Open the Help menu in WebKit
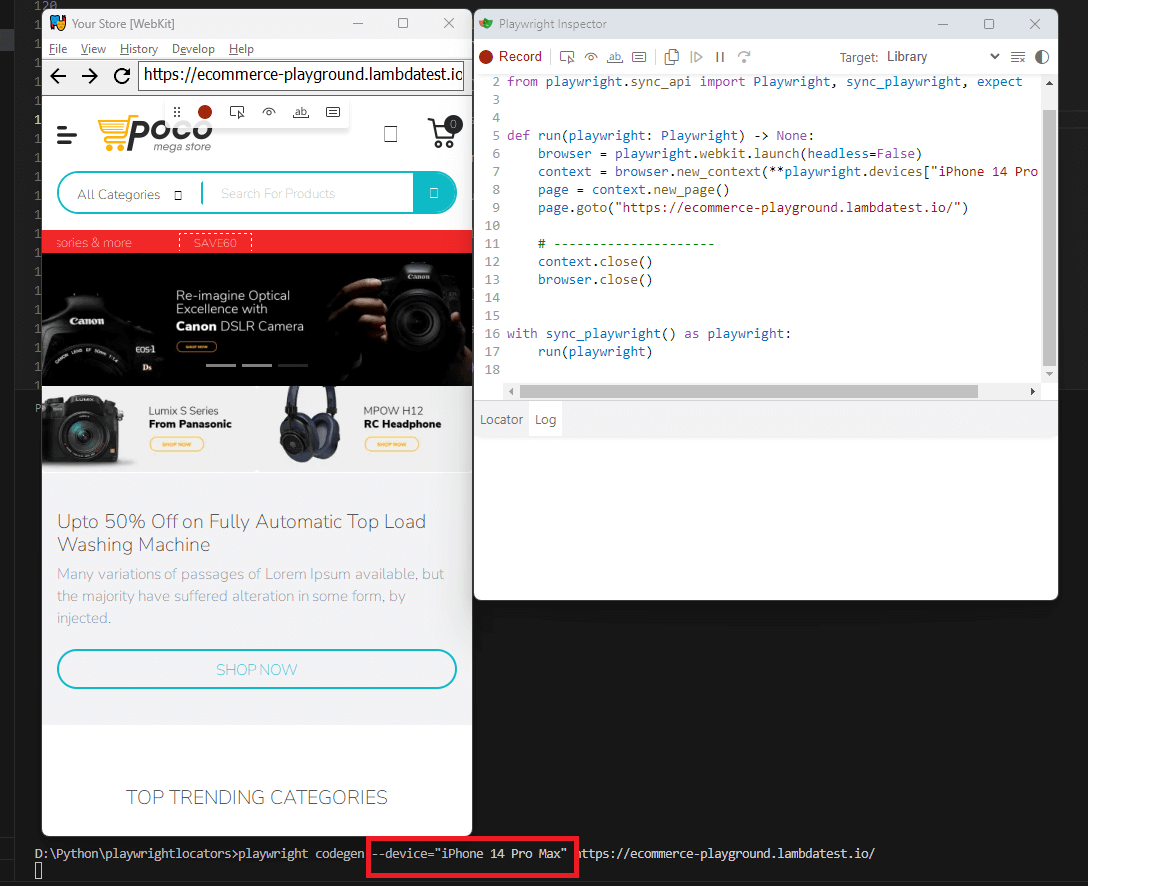Screen dimensions: 1152x886 pyautogui.click(x=241, y=48)
